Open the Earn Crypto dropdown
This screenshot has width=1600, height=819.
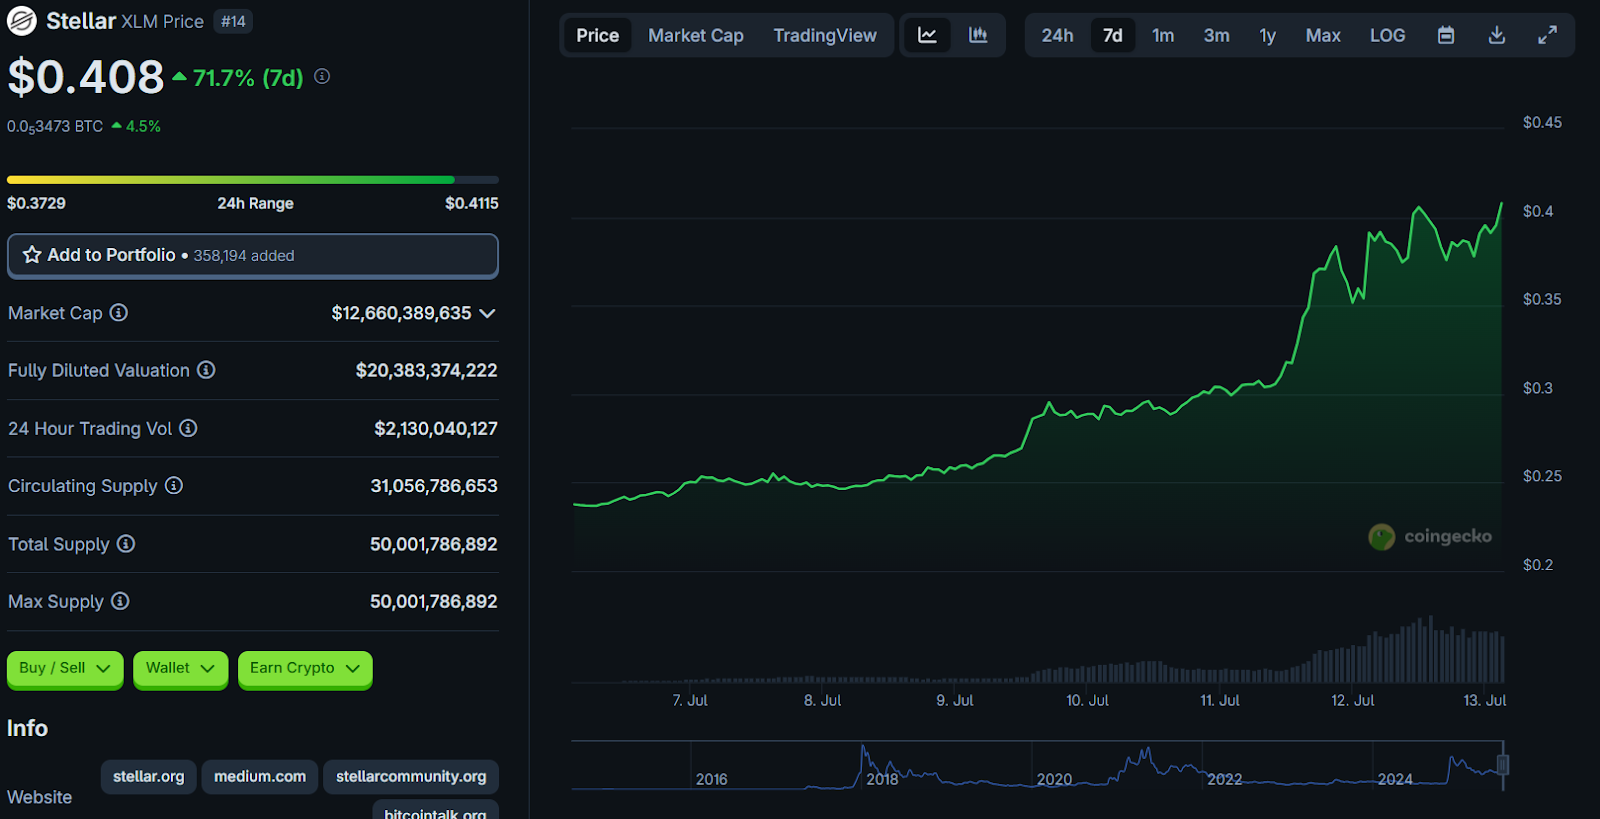tap(305, 668)
